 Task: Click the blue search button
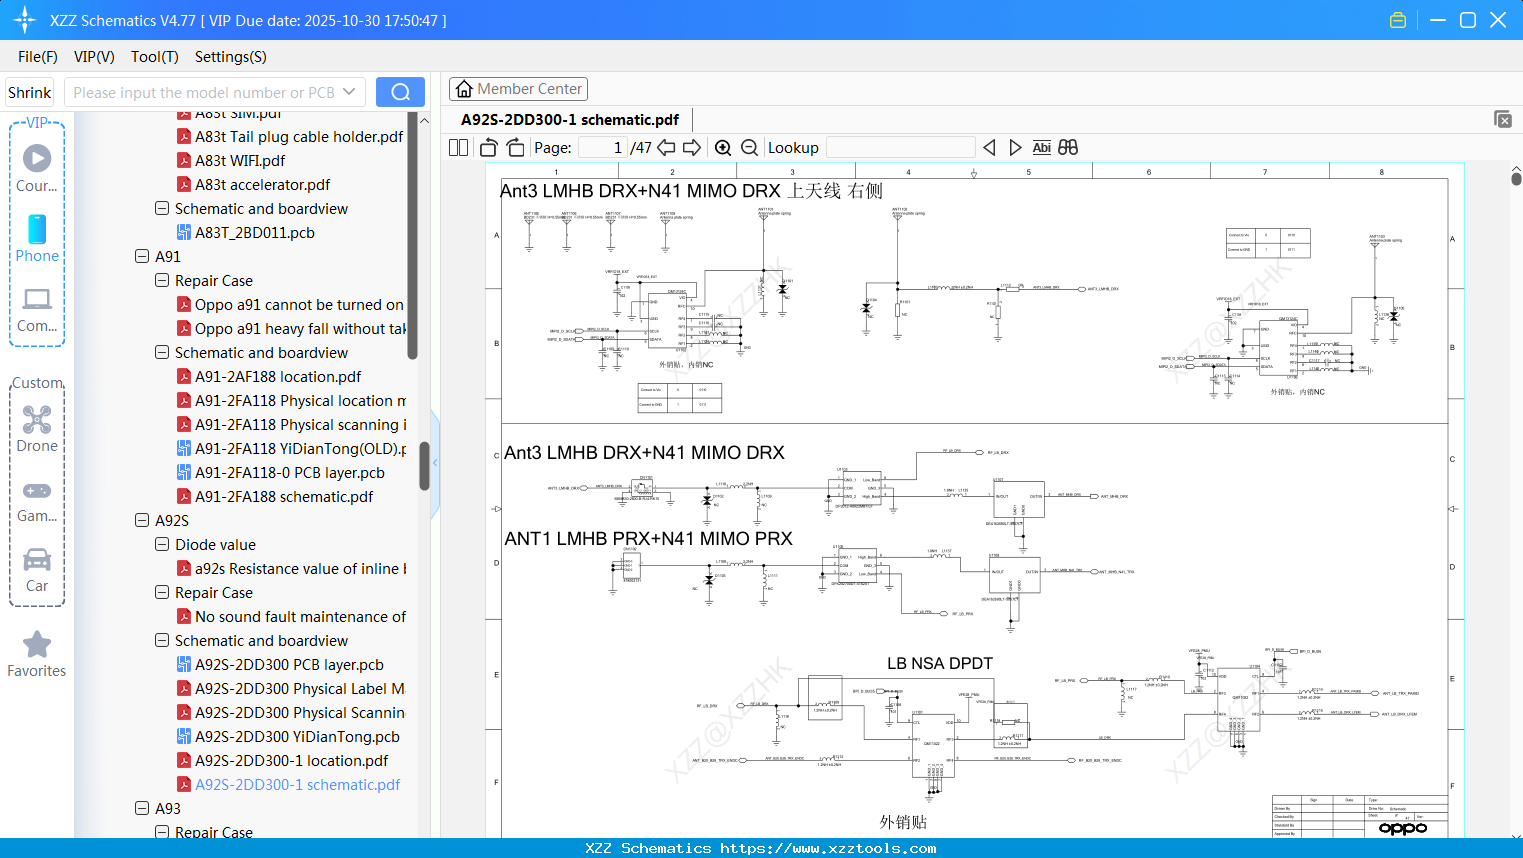click(x=400, y=92)
